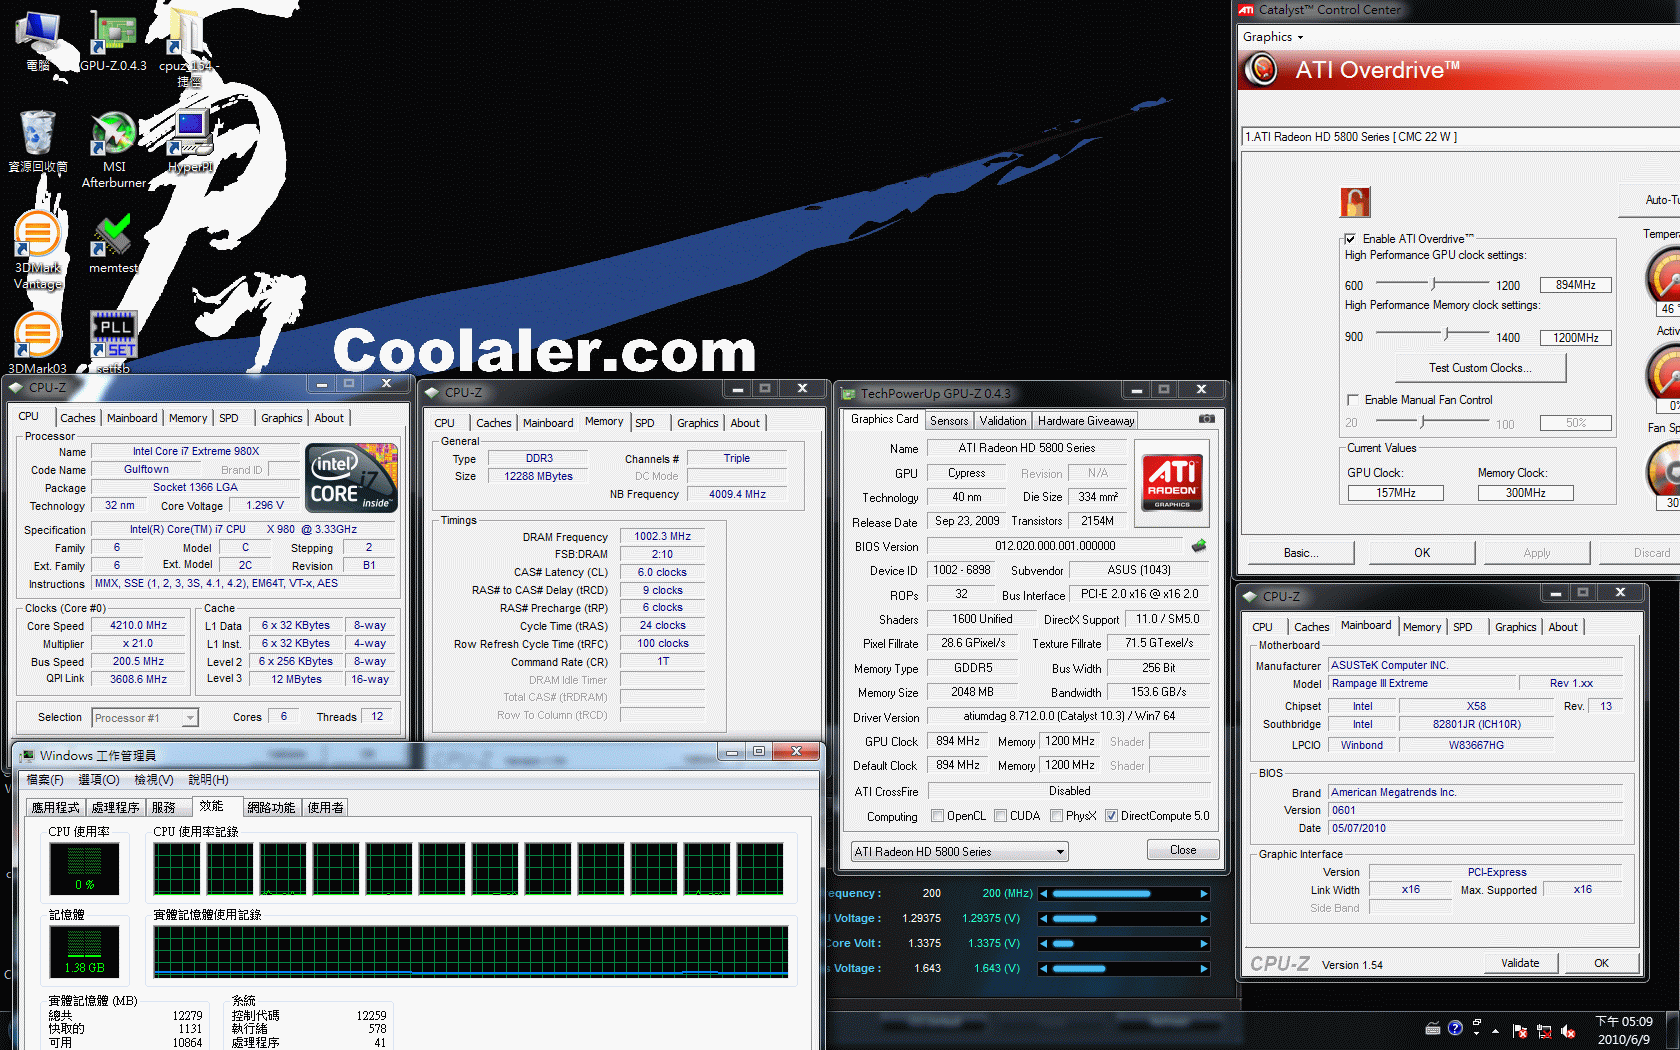Switch to Caches tab in left CPU-Z window

click(78, 418)
